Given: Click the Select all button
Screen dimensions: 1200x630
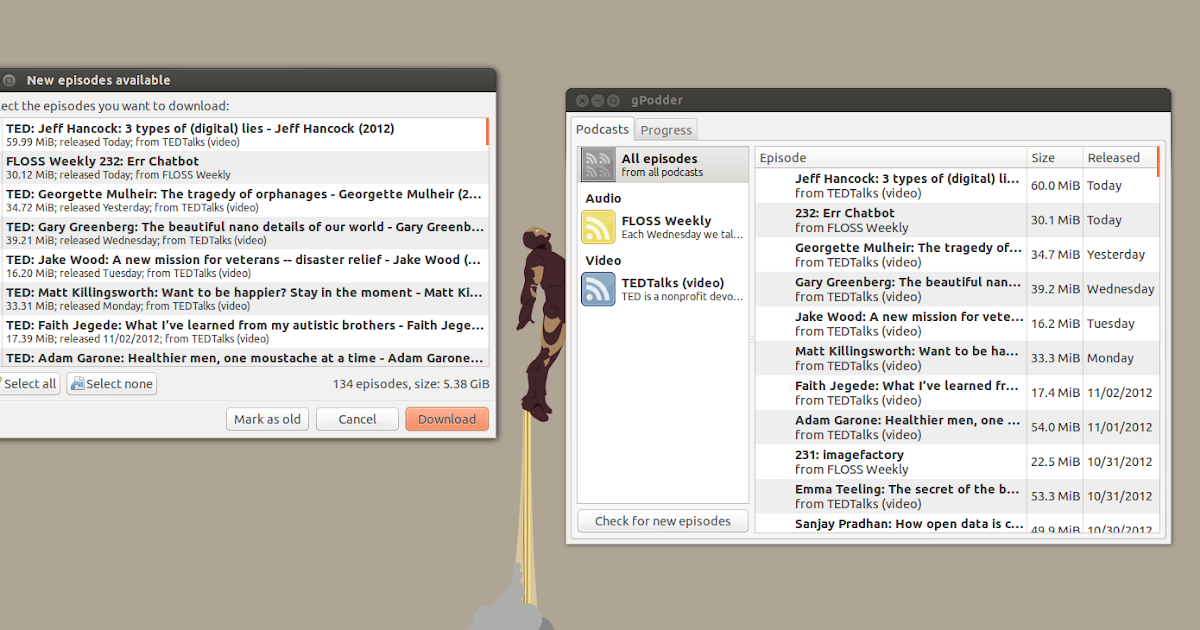Looking at the screenshot, I should (x=28, y=384).
